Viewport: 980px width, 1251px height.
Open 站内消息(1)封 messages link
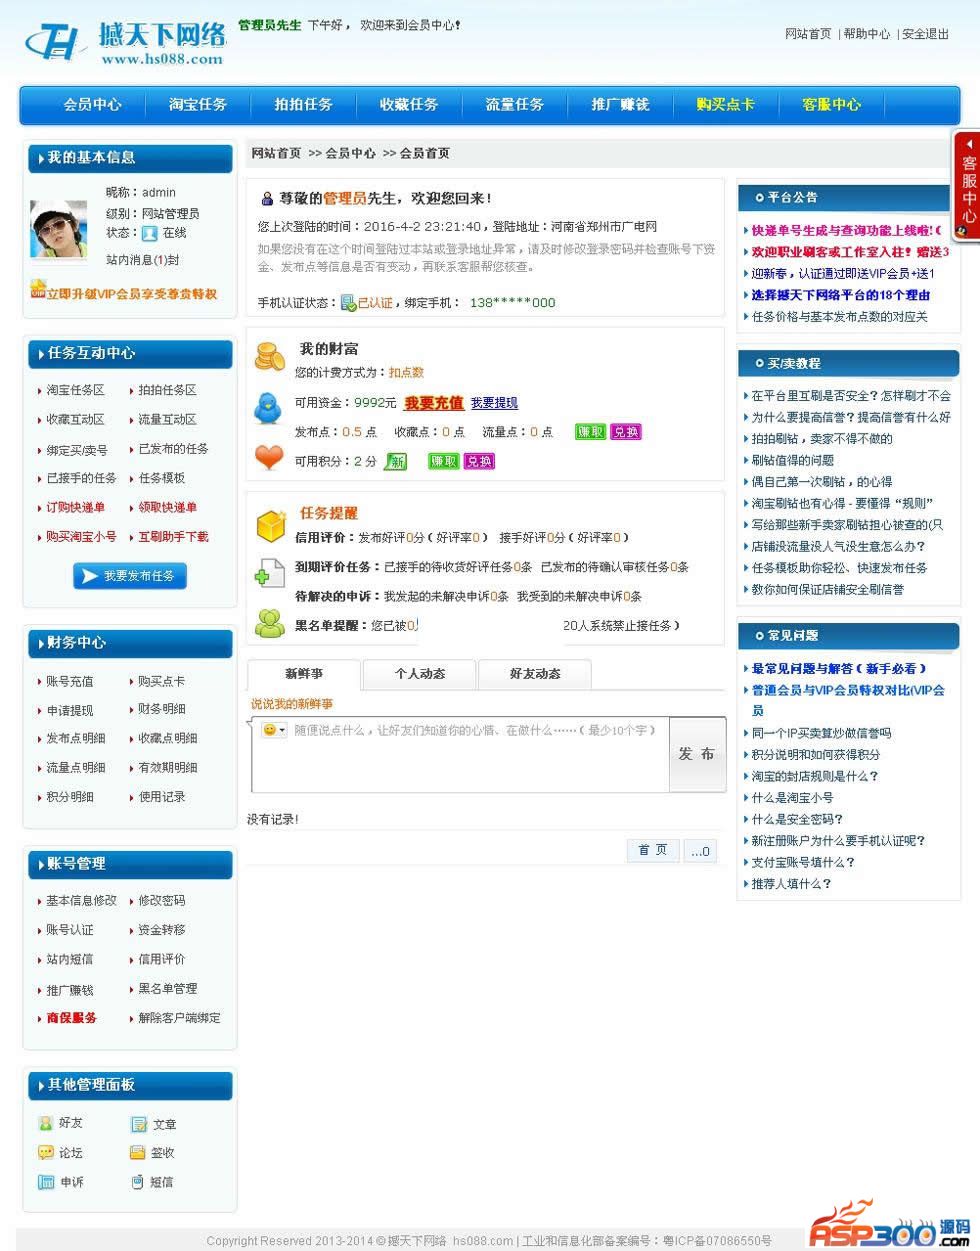coord(143,260)
